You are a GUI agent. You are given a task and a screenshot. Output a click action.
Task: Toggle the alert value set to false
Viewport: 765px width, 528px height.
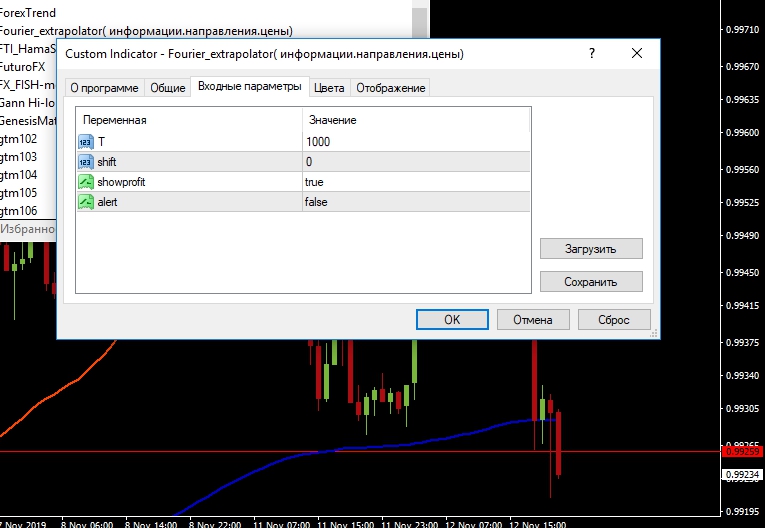click(x=415, y=202)
